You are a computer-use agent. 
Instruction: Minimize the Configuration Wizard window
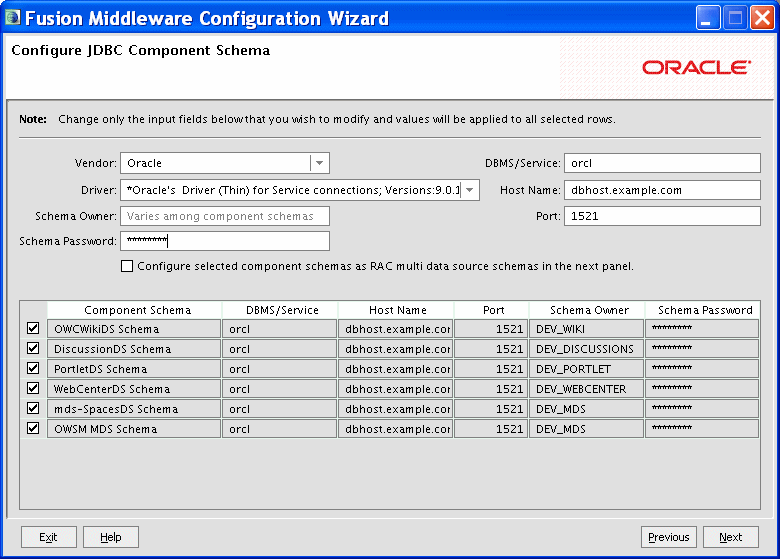[707, 18]
